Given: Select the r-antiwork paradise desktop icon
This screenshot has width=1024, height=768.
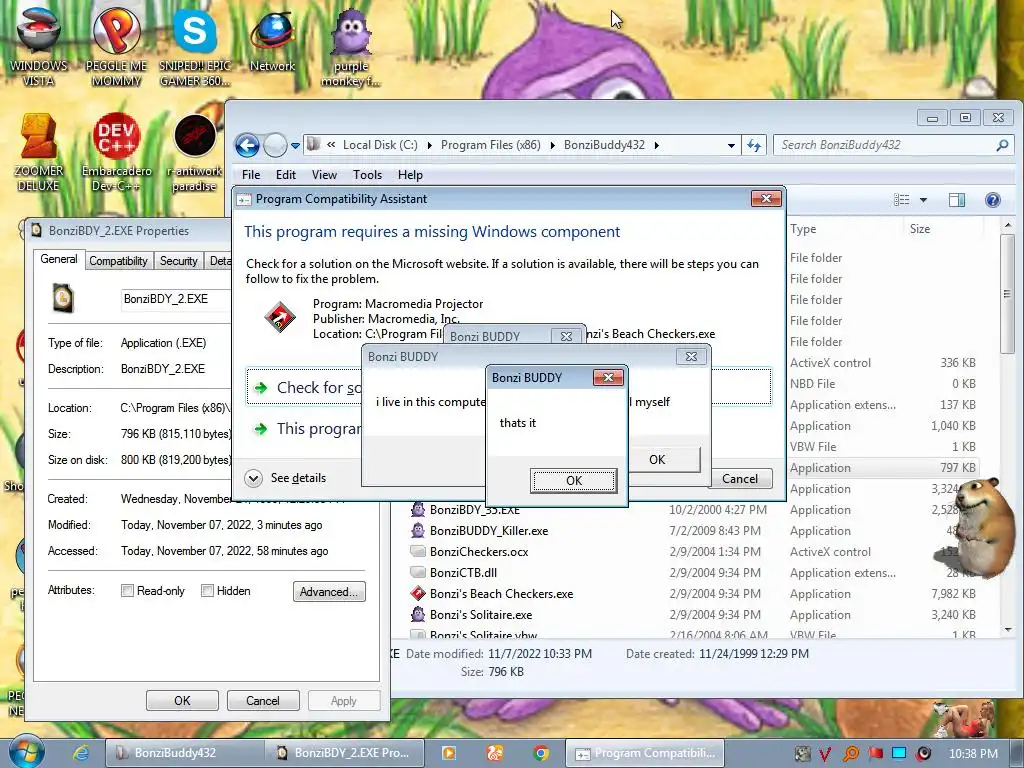Looking at the screenshot, I should click(195, 153).
